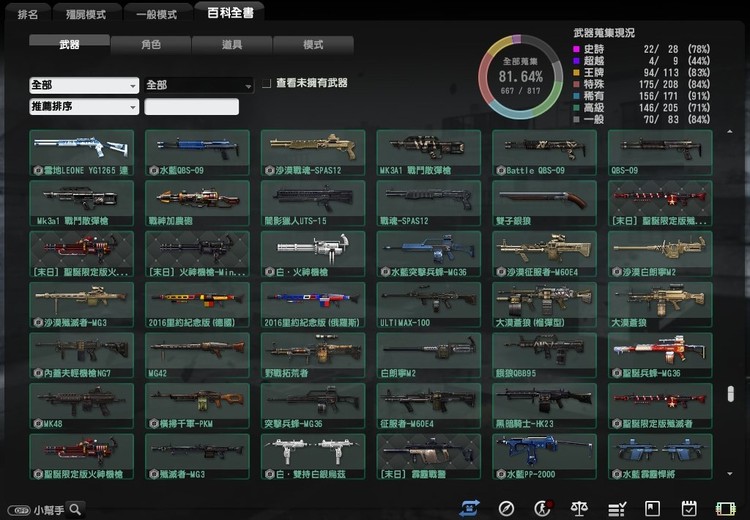This screenshot has height=520, width=750.
Task: Open the compass icon in bottom bar
Action: point(506,509)
